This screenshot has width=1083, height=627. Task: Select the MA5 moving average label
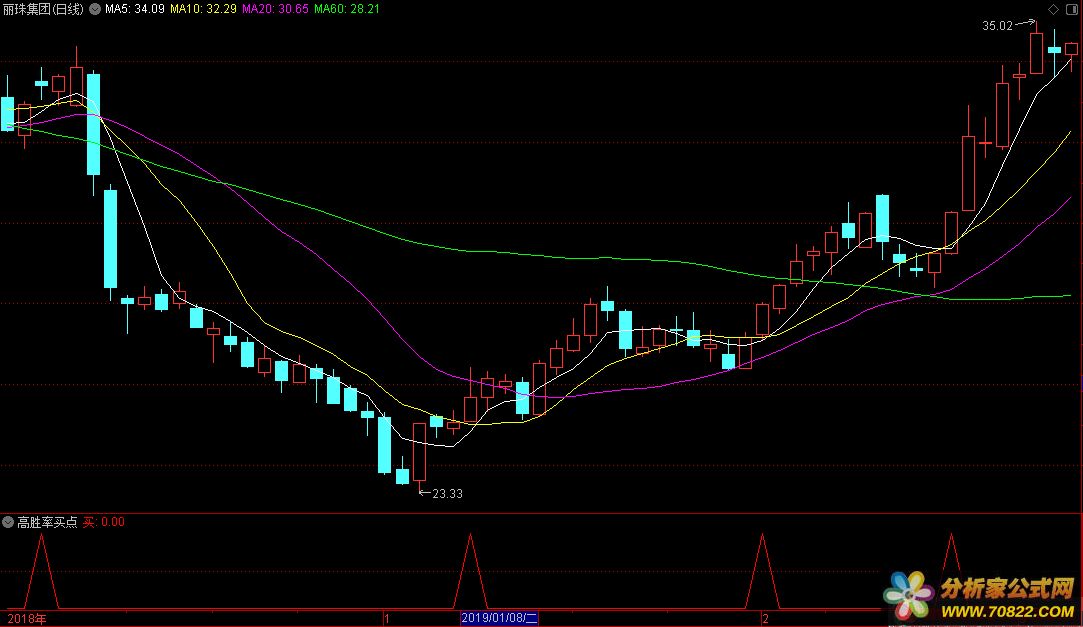click(135, 9)
